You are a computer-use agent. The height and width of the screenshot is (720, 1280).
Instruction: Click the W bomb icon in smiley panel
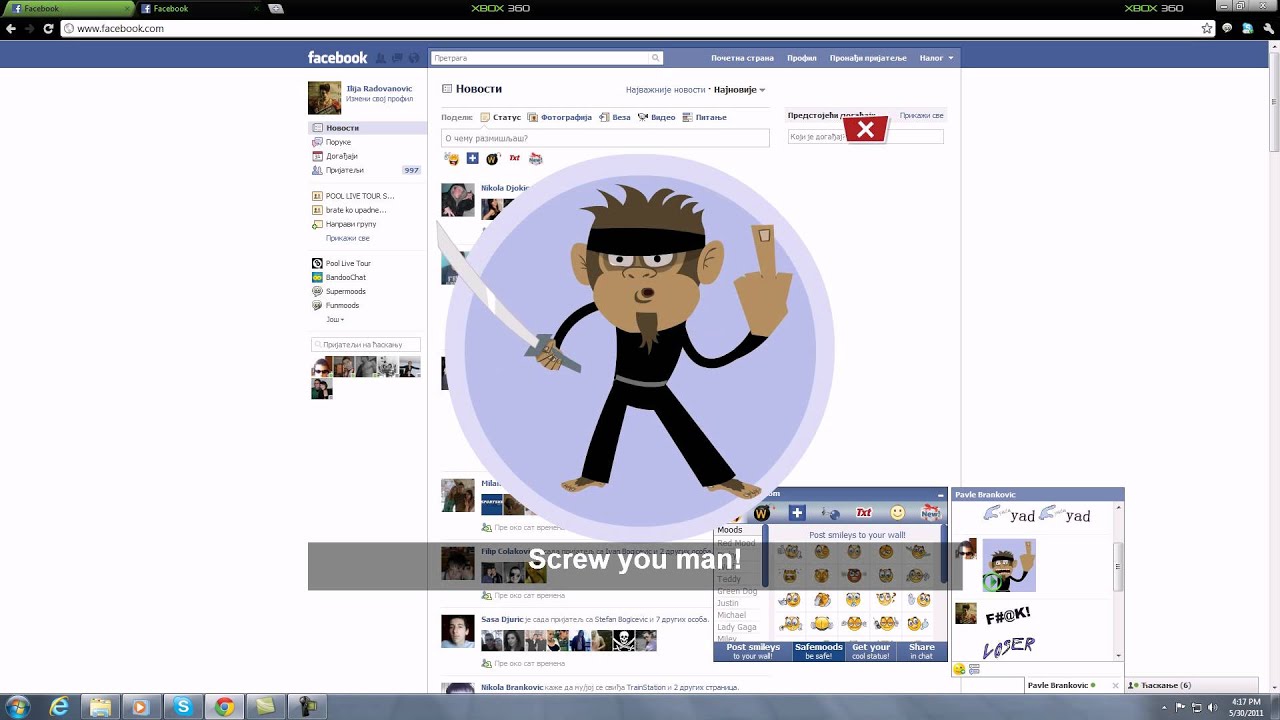click(x=762, y=513)
